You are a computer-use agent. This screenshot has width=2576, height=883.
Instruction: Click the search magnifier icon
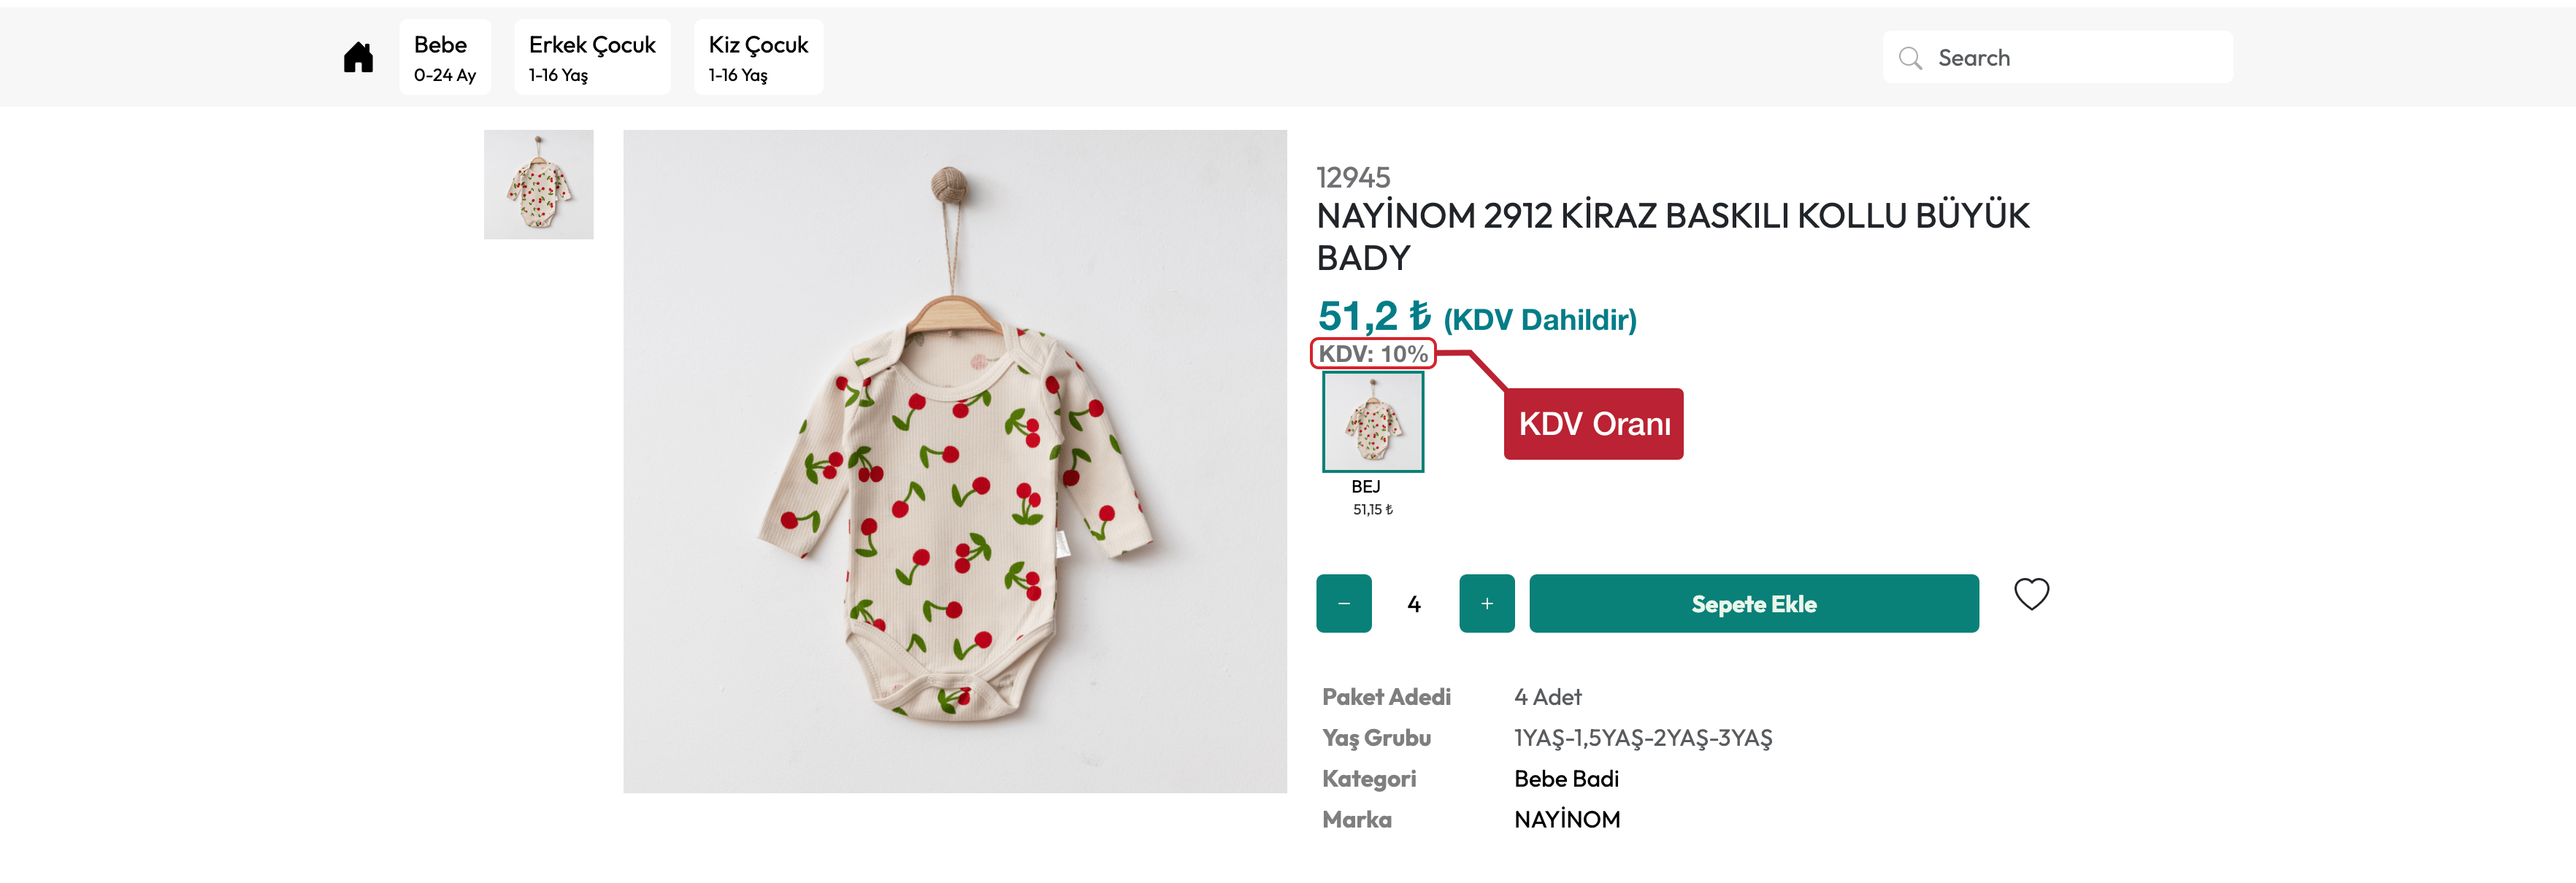coord(1910,58)
